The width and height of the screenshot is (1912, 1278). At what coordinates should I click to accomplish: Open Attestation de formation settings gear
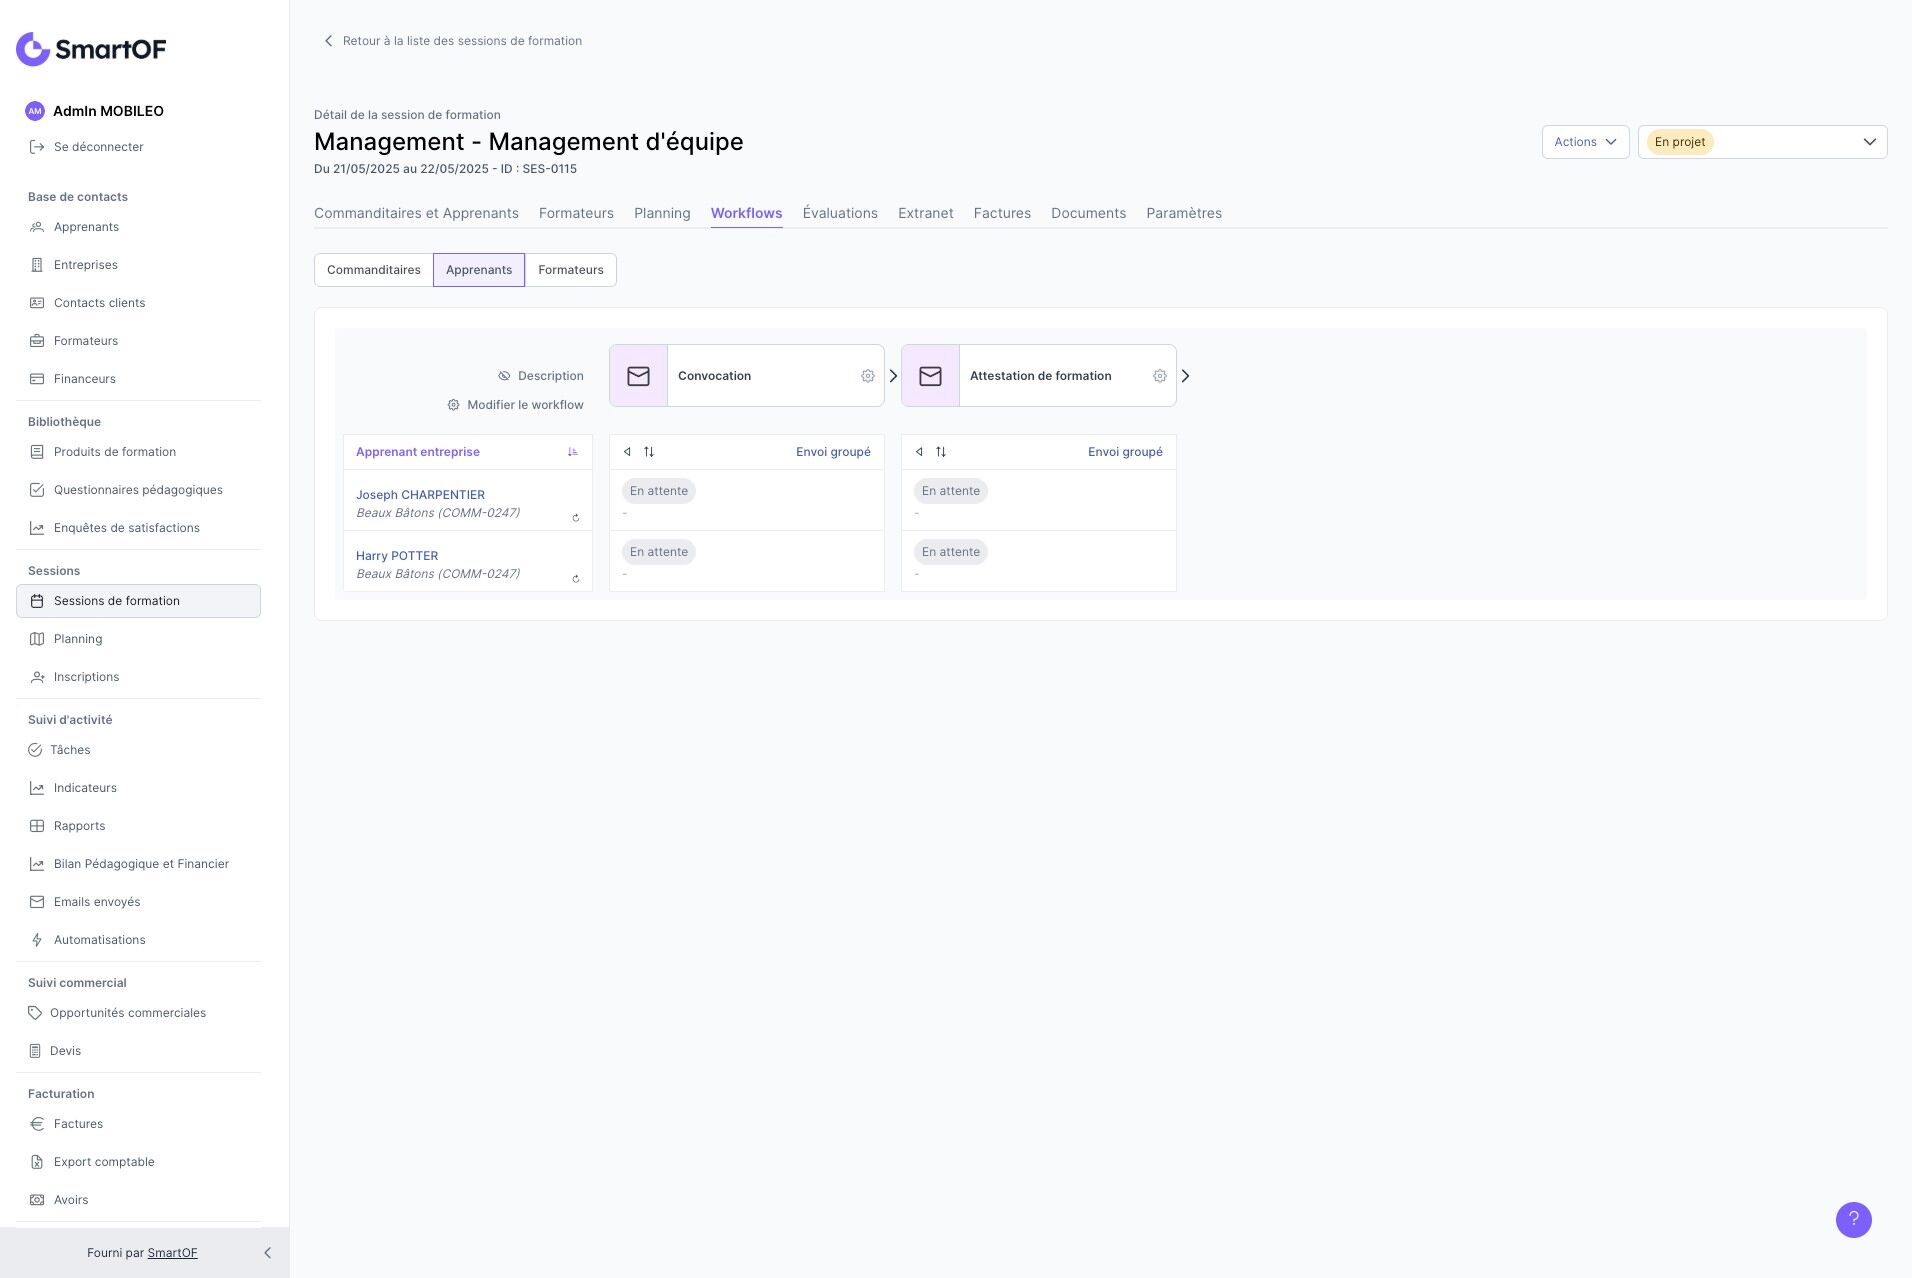pyautogui.click(x=1159, y=376)
